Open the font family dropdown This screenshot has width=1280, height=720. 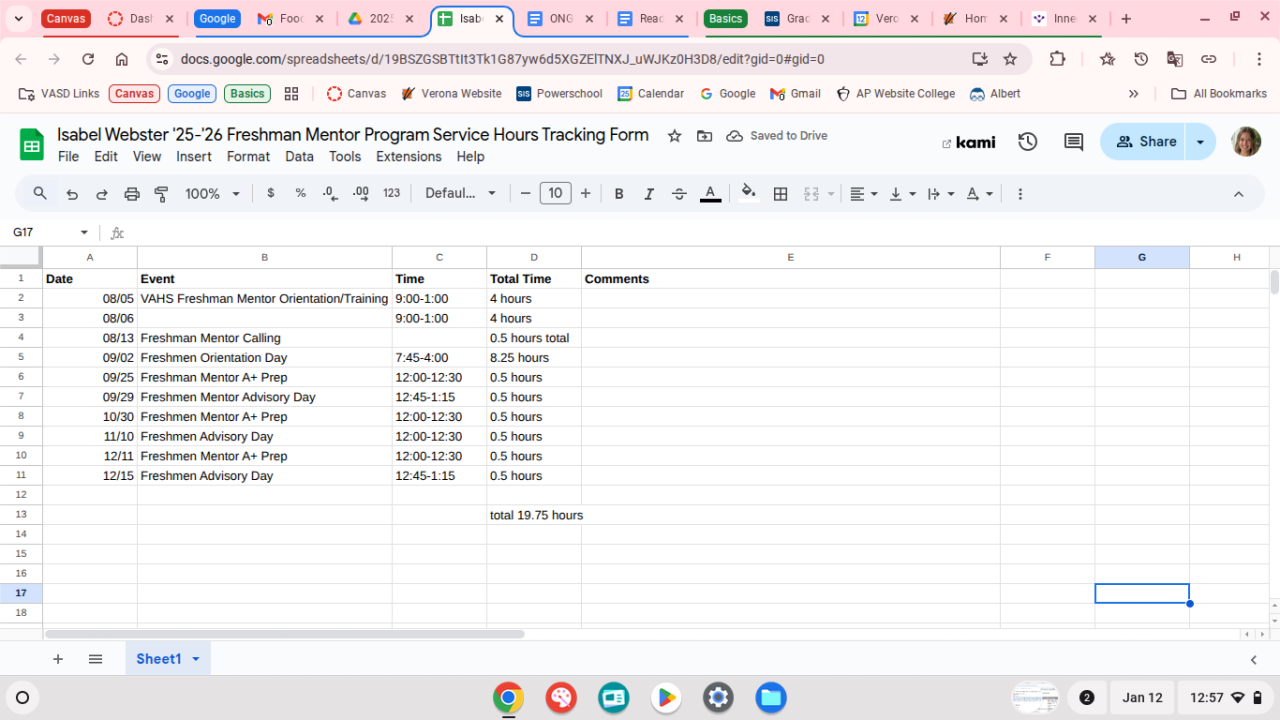coord(460,194)
